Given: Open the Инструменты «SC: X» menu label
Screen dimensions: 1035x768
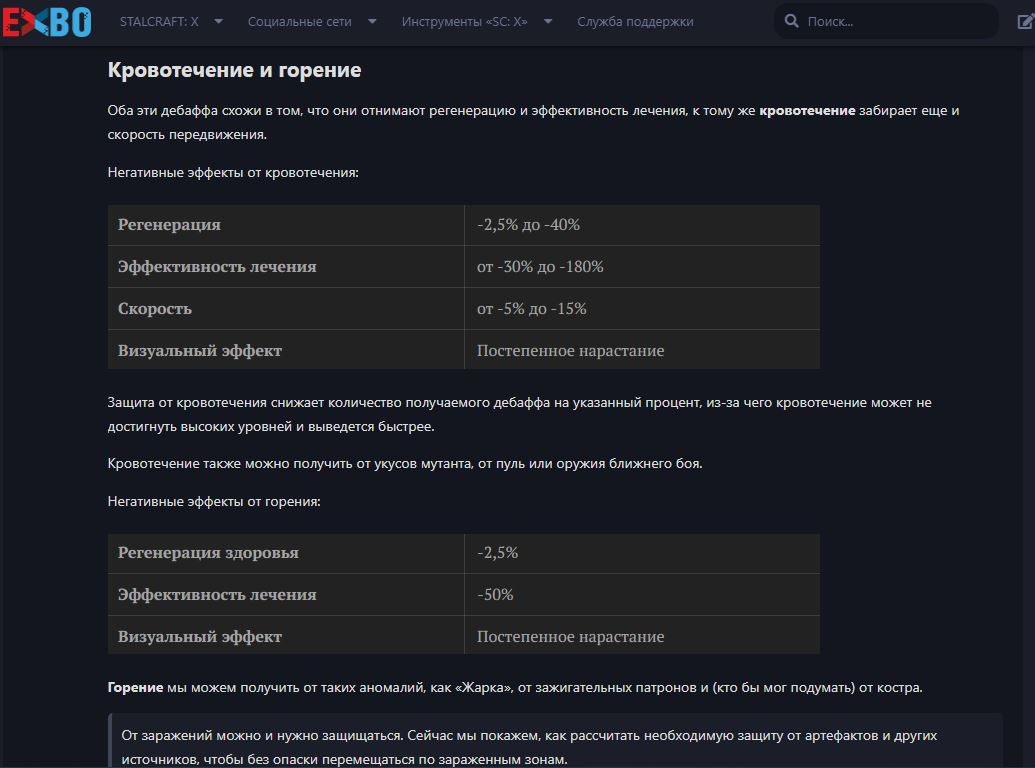Looking at the screenshot, I should coord(464,21).
